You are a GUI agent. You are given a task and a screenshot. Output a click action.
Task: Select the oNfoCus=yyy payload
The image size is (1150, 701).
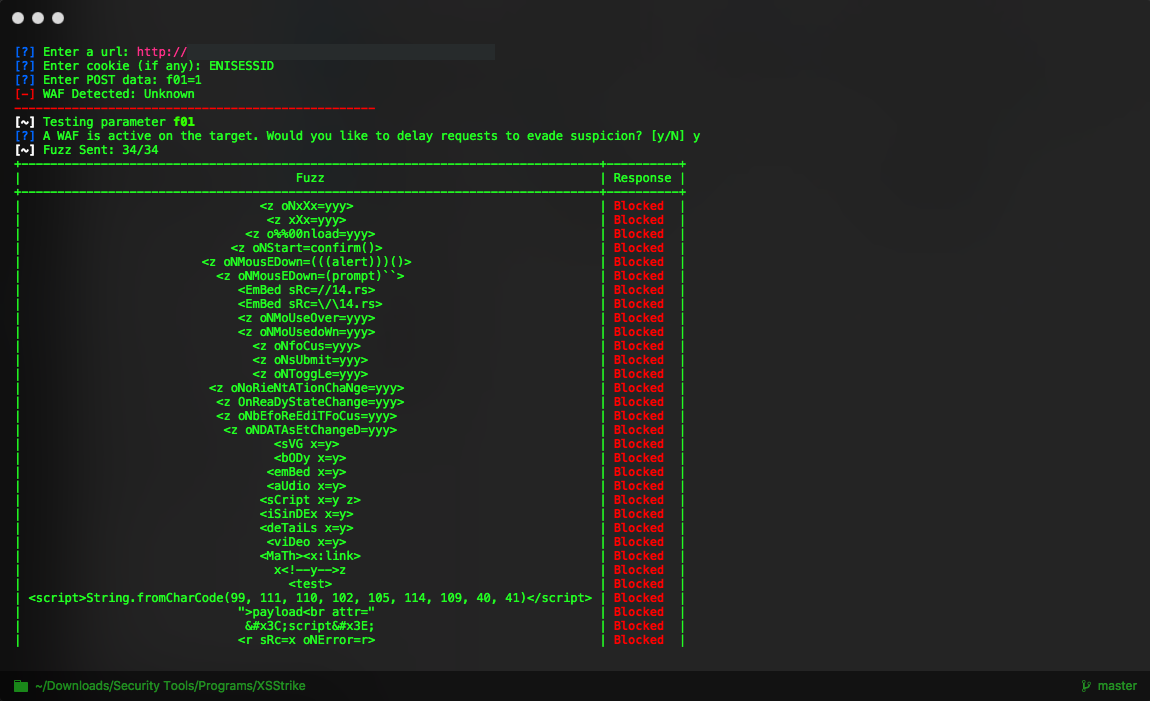pos(306,345)
